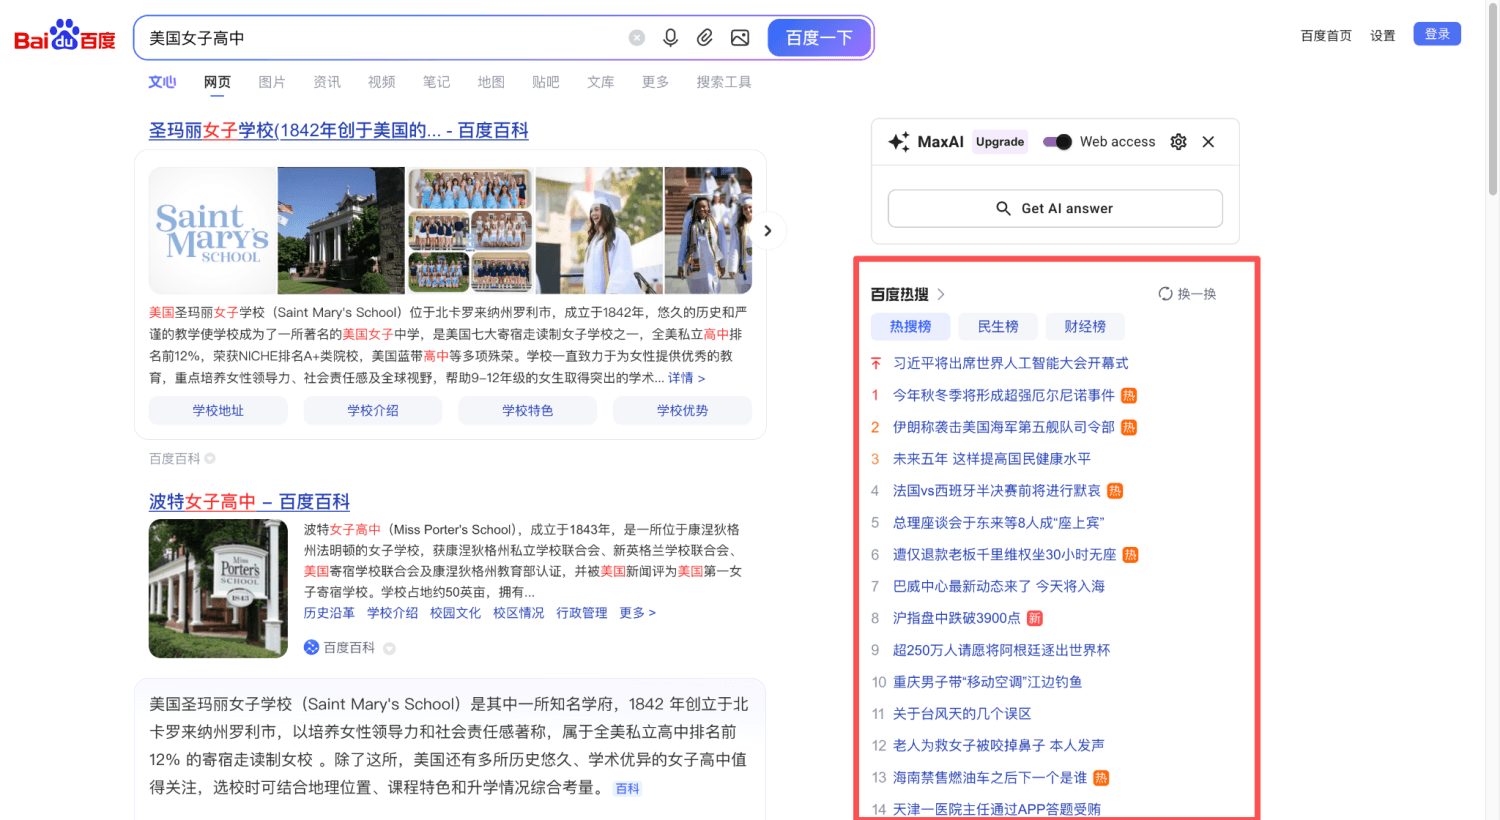Open 搜索工具 options
The height and width of the screenshot is (820, 1500).
[724, 82]
